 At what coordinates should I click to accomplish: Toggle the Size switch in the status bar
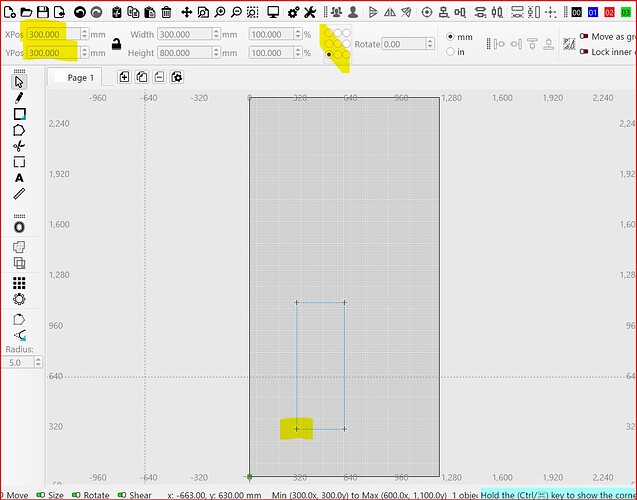41,495
